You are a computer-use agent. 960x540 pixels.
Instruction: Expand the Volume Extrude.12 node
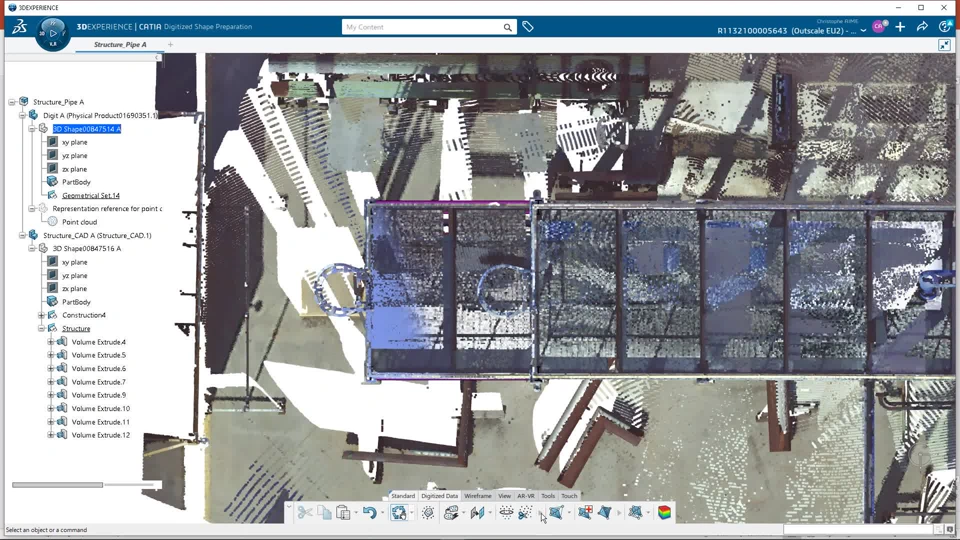coord(51,435)
